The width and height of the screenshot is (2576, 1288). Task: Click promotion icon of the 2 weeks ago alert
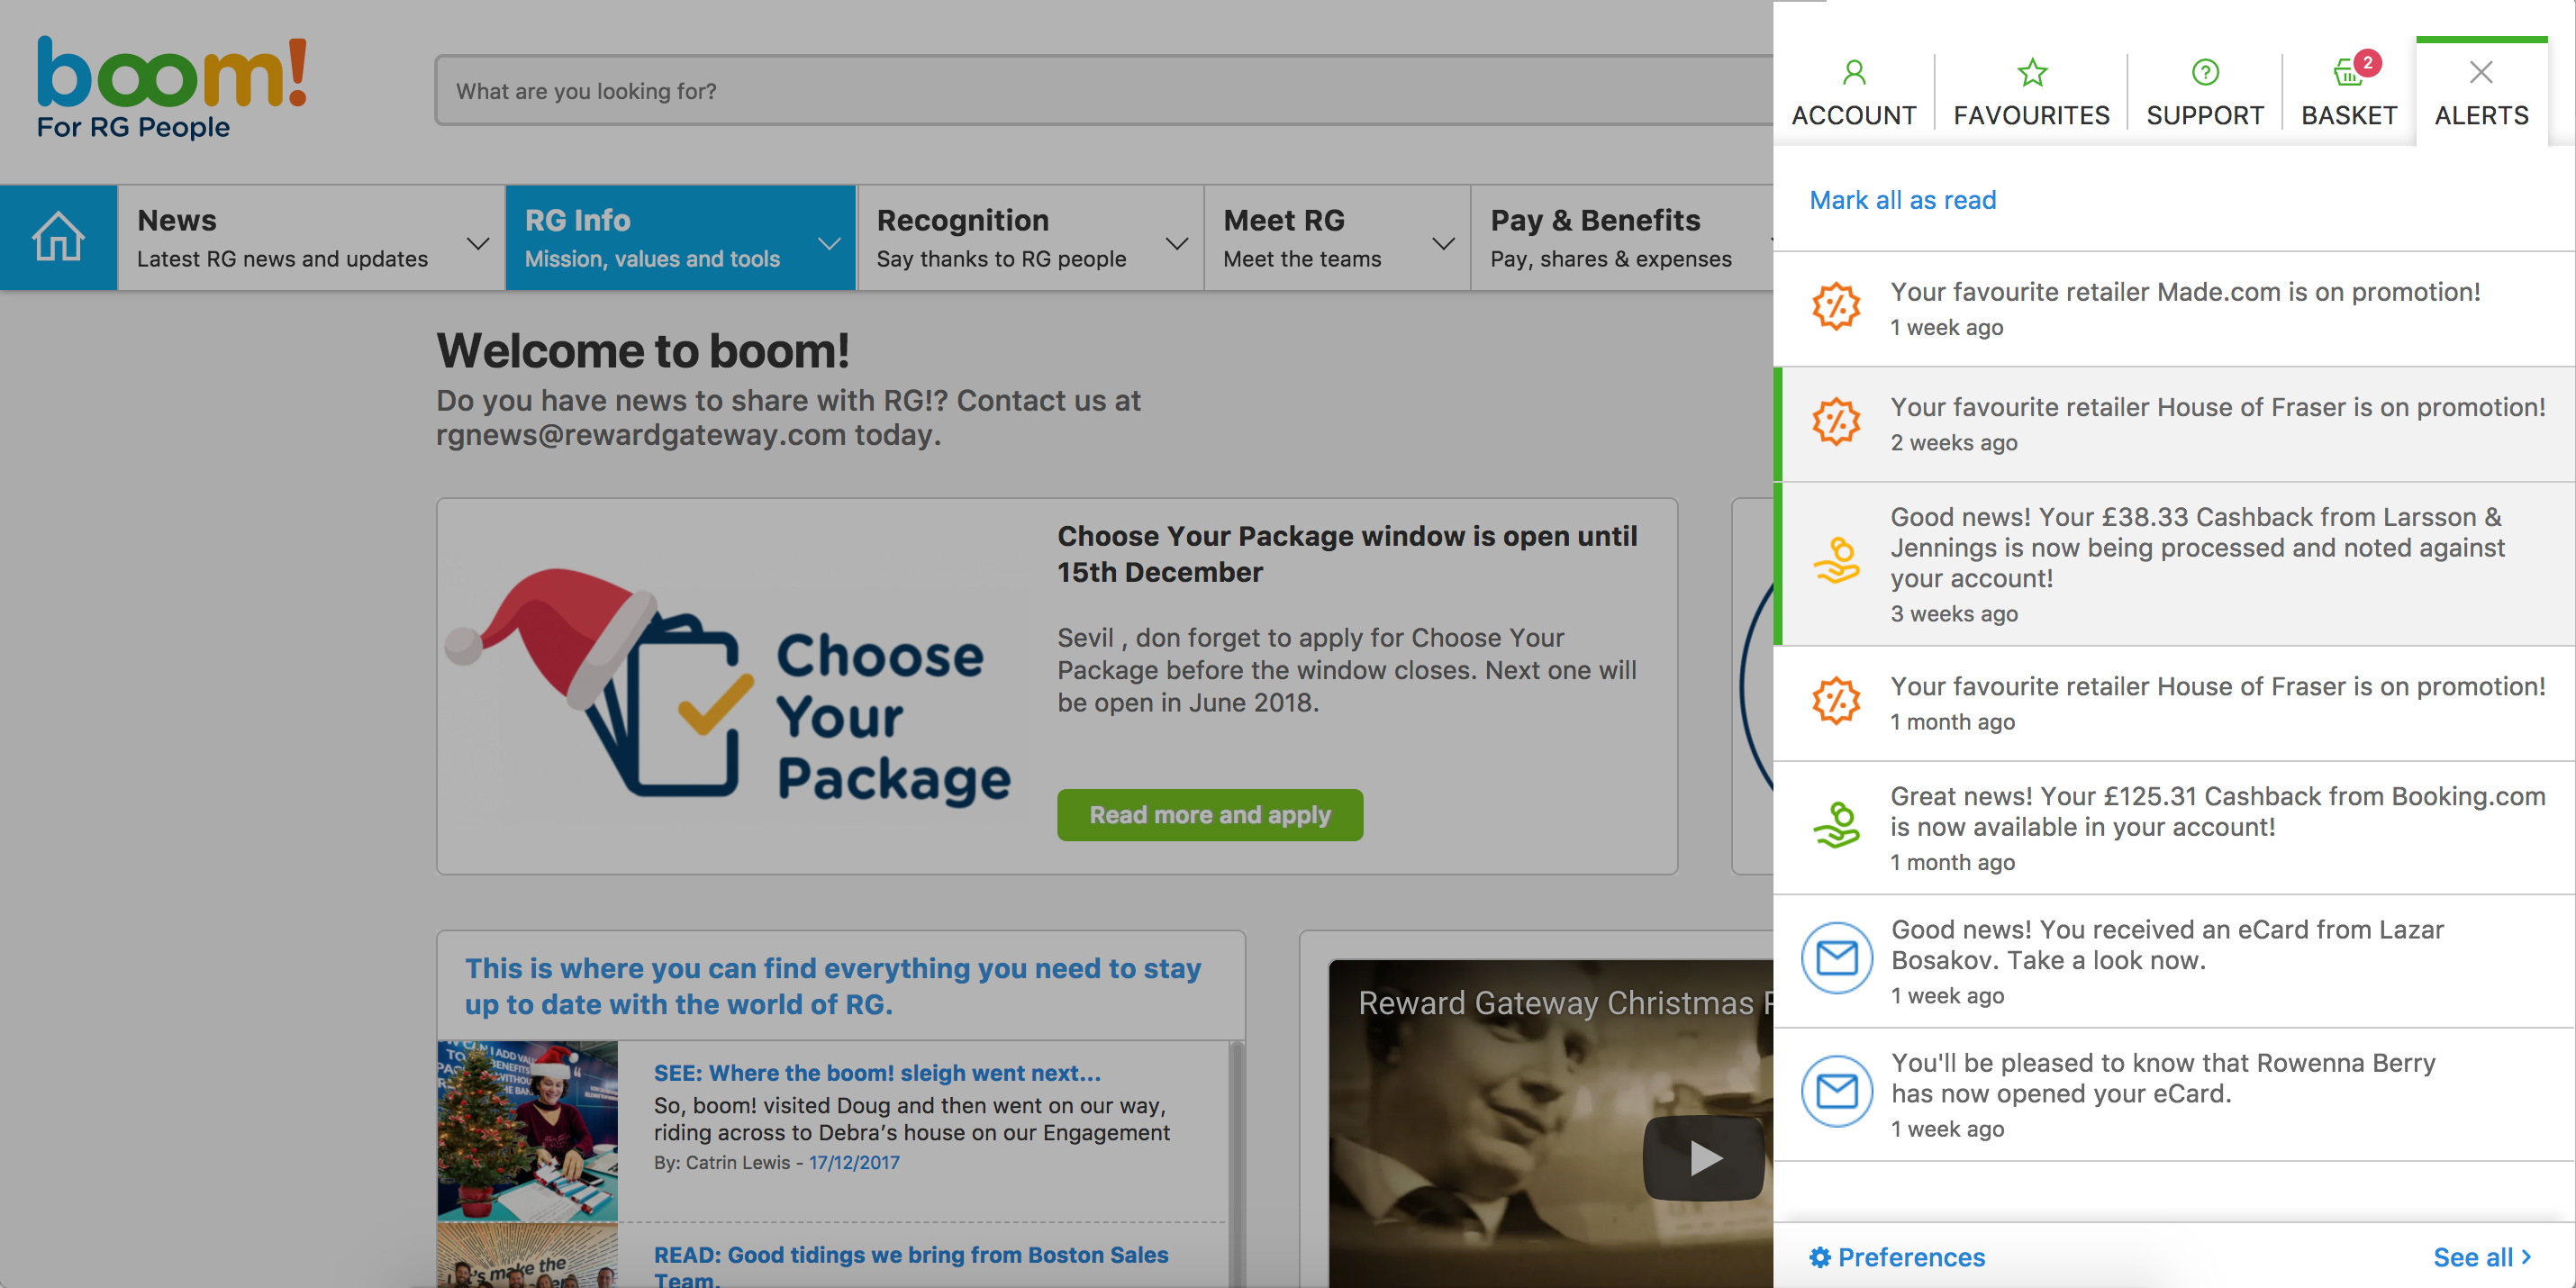pos(1836,421)
